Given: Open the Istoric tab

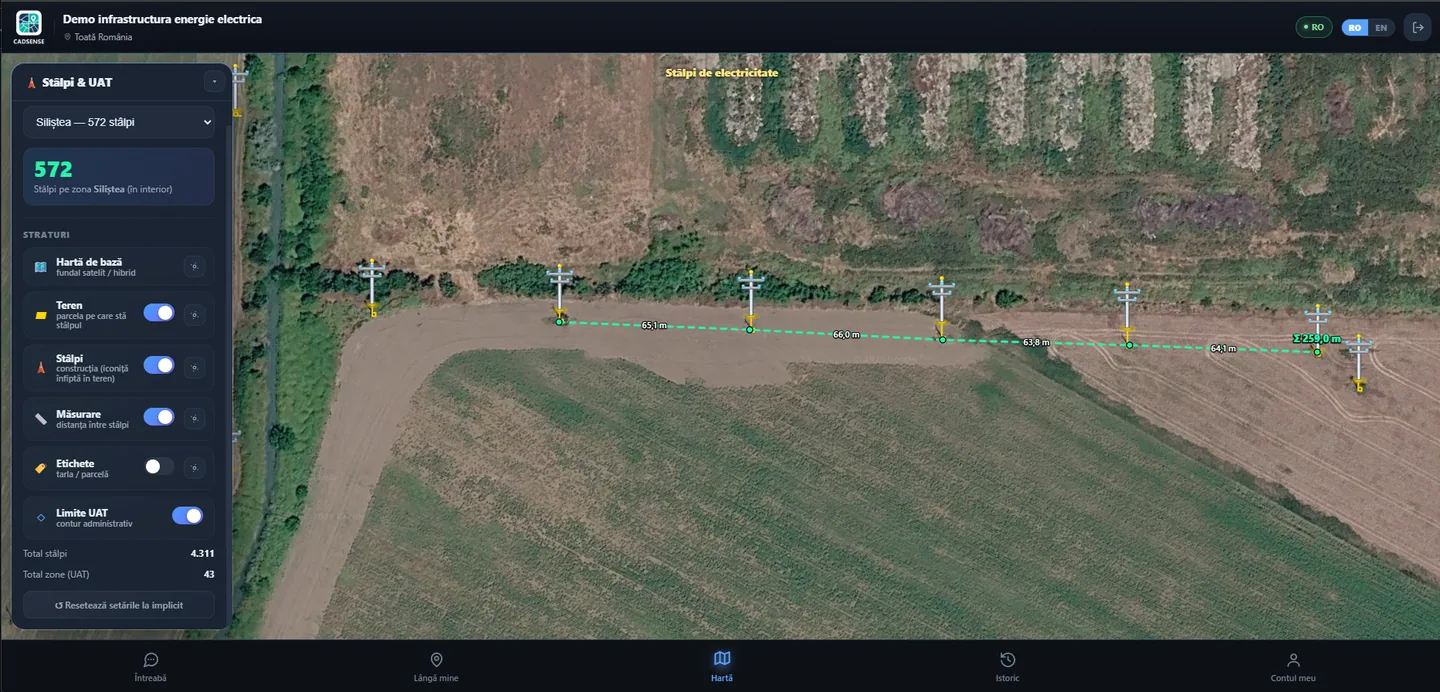Looking at the screenshot, I should click(1007, 667).
